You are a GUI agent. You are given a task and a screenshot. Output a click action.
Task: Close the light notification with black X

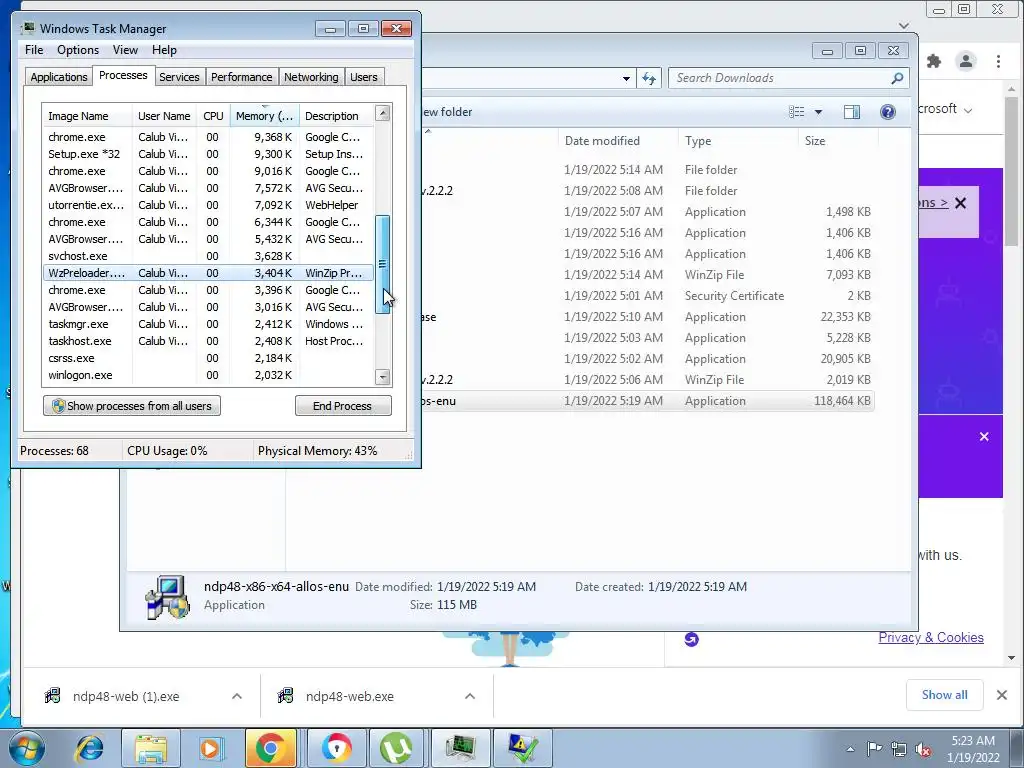pyautogui.click(x=961, y=203)
